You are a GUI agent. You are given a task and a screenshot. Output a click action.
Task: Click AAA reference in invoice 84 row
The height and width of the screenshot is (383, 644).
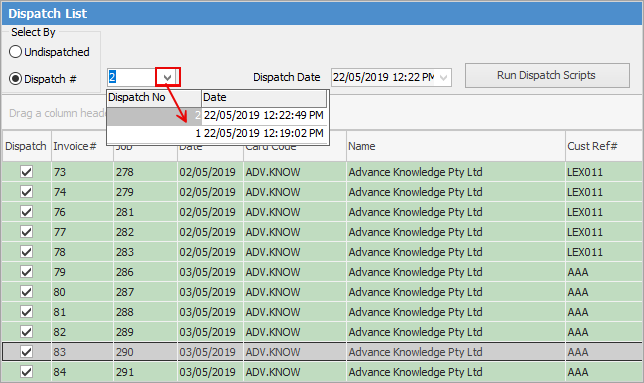point(604,372)
